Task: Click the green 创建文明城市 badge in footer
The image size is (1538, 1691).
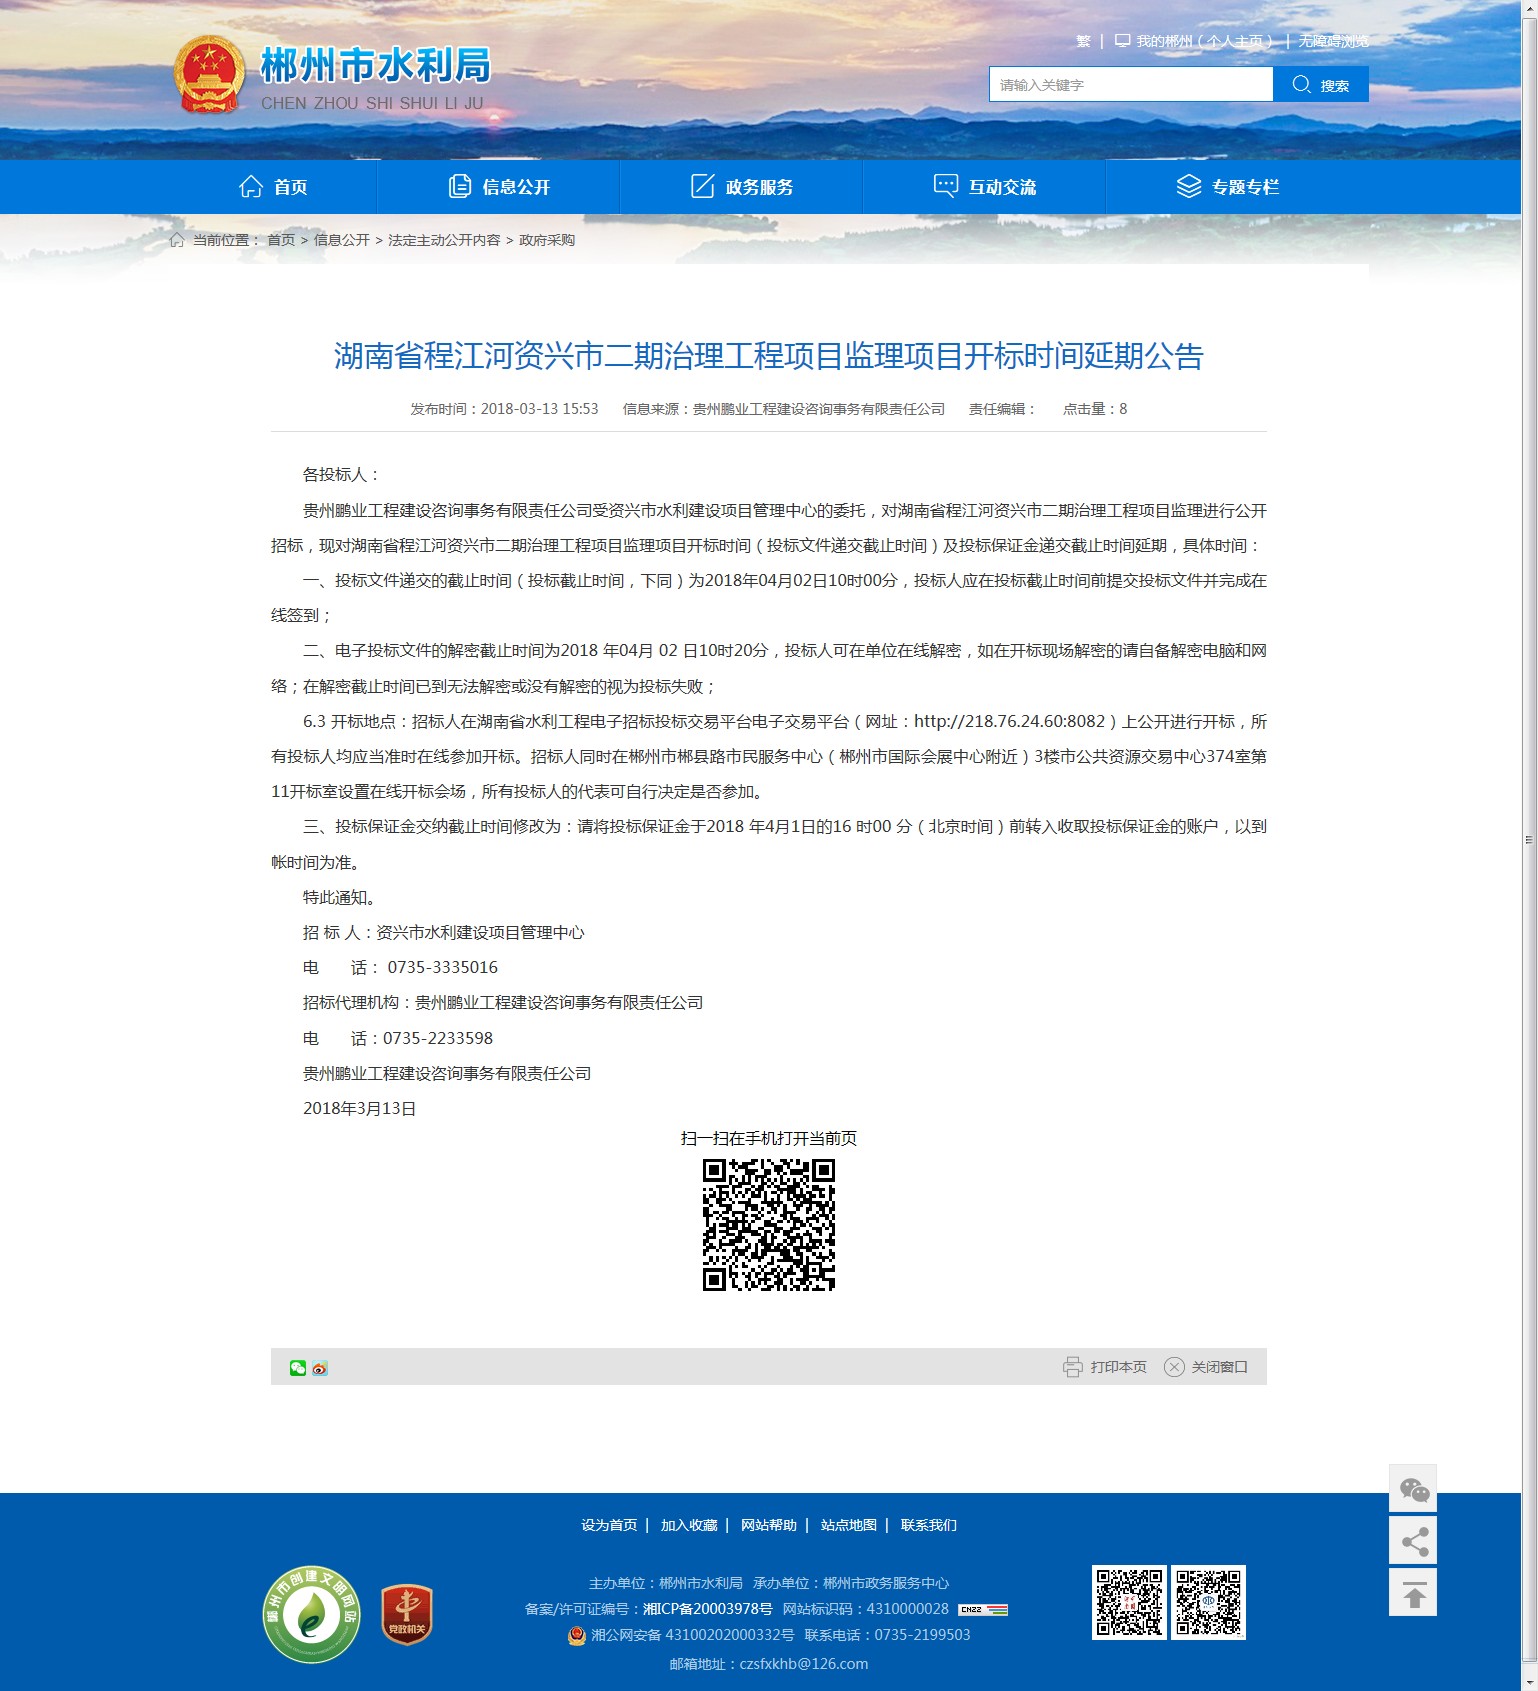Action: (311, 1615)
